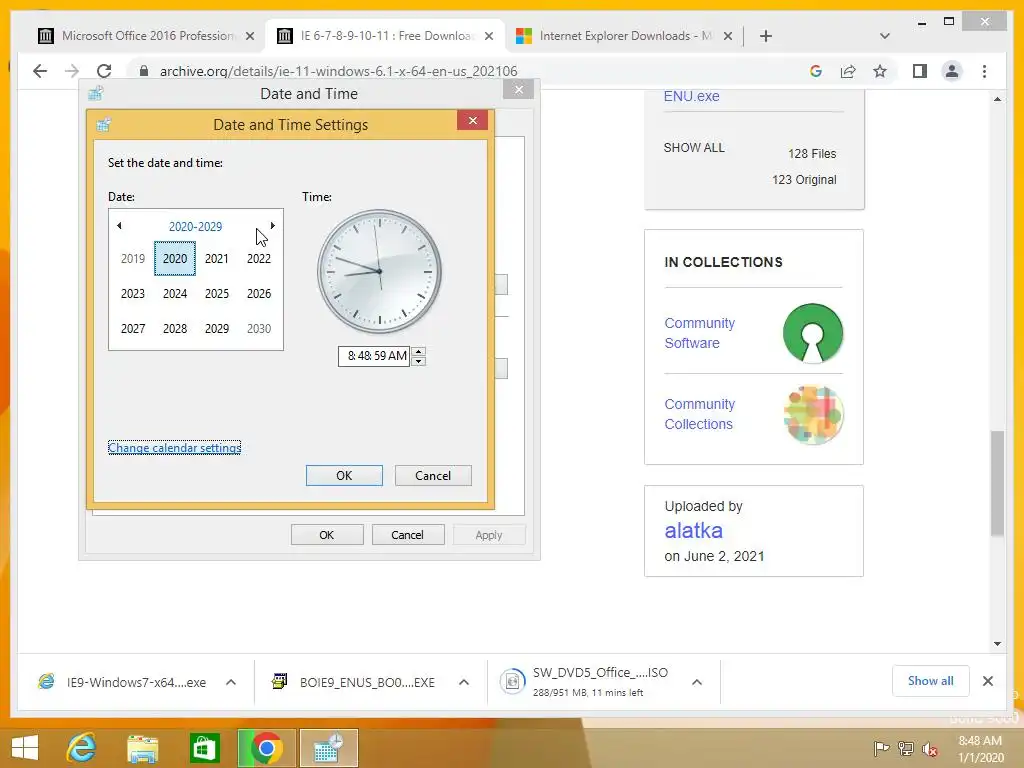Increase time with spinner up arrow
Viewport: 1024px width, 768px height.
point(419,351)
